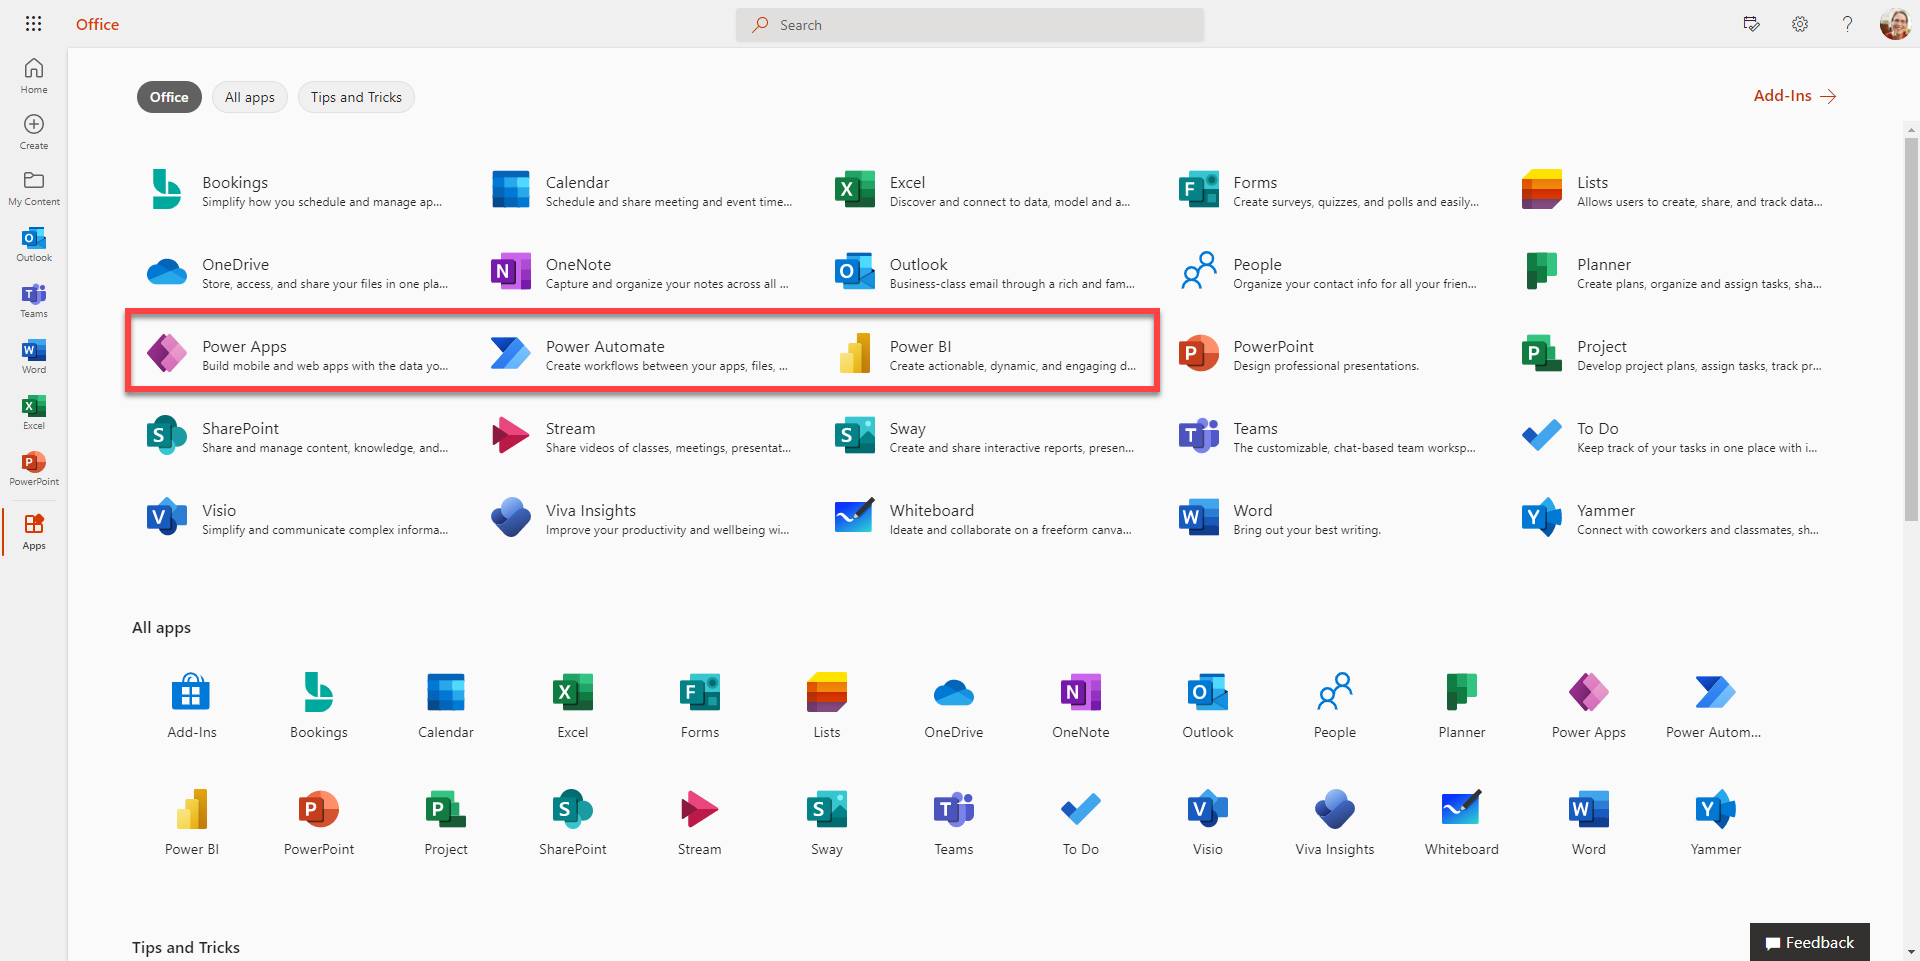1920x961 pixels.
Task: Focus the Search box
Action: point(970,25)
